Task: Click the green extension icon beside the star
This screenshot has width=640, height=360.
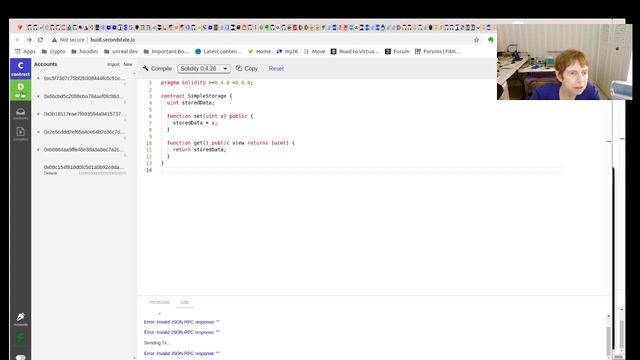Action: [490, 40]
